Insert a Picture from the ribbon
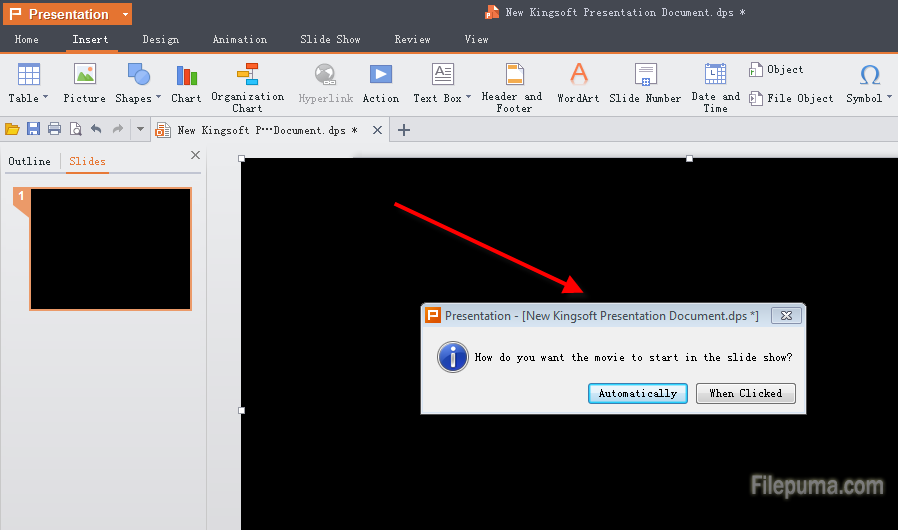This screenshot has height=530, width=898. click(x=84, y=82)
